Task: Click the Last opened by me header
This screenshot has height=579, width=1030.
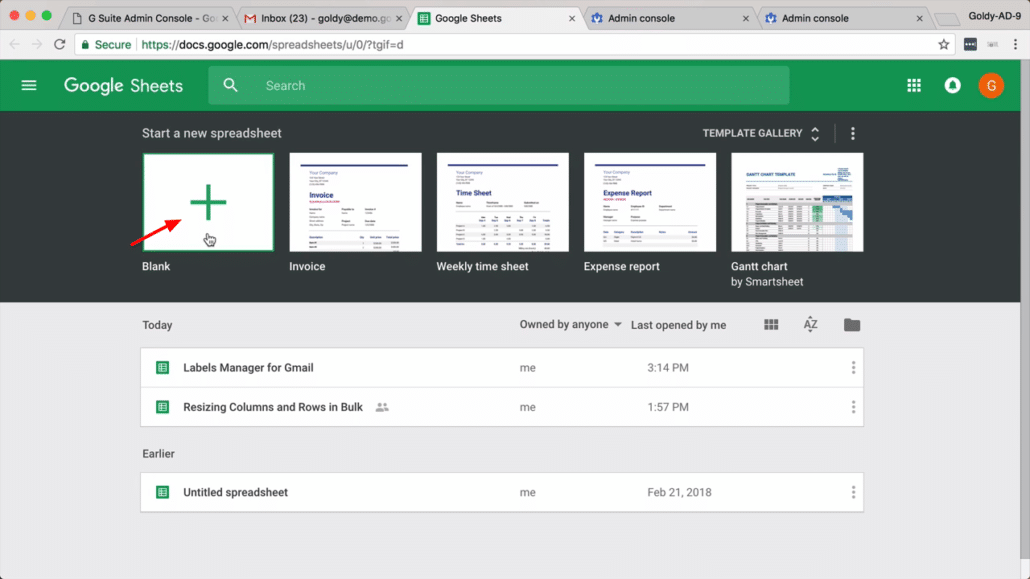Action: 679,325
